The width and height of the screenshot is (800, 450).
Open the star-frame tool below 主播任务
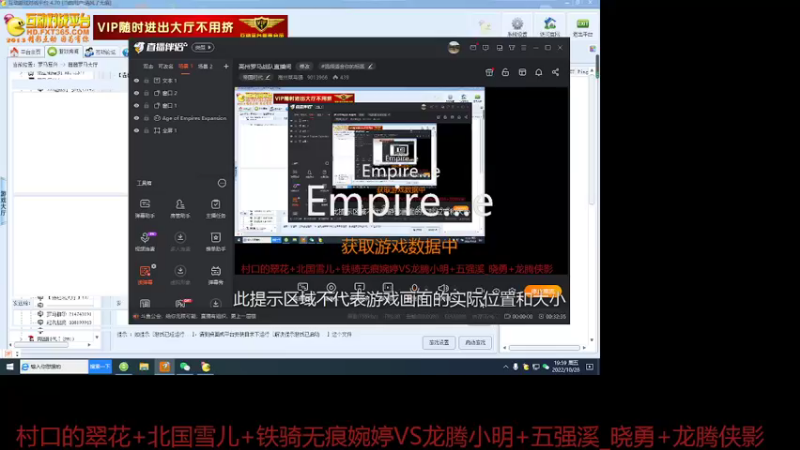pyautogui.click(x=215, y=241)
